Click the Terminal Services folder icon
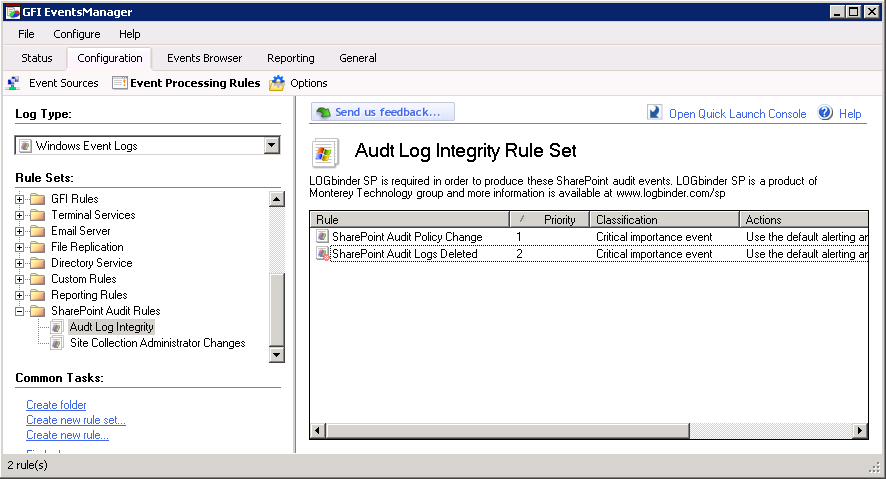Screen dimensions: 886x479 37,215
